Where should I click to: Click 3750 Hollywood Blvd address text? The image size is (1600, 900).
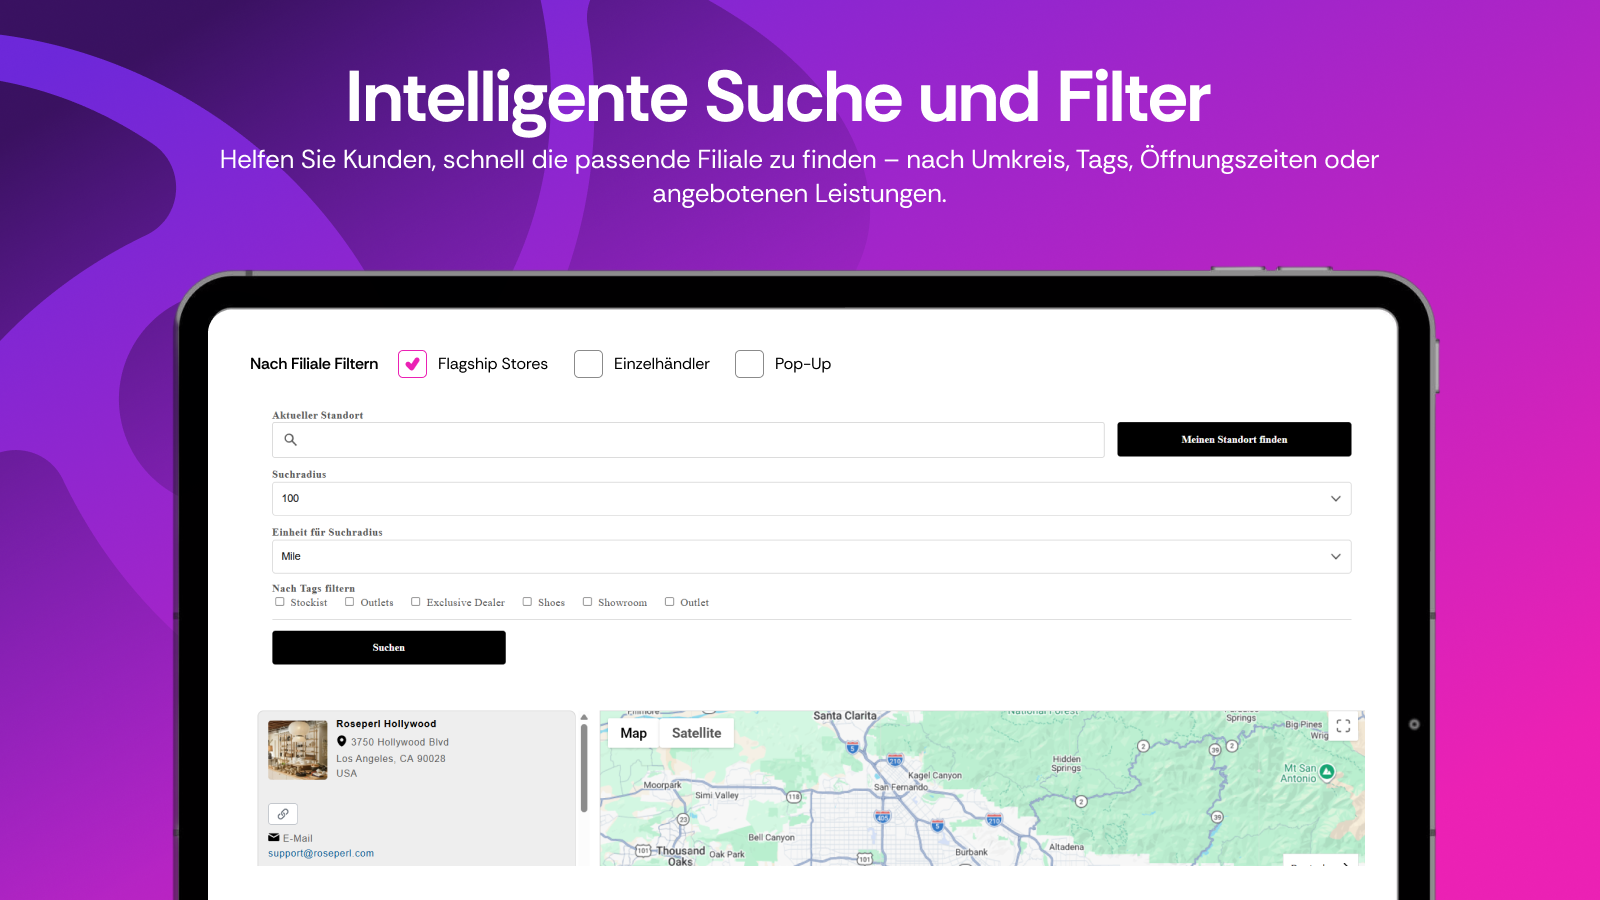pyautogui.click(x=400, y=742)
